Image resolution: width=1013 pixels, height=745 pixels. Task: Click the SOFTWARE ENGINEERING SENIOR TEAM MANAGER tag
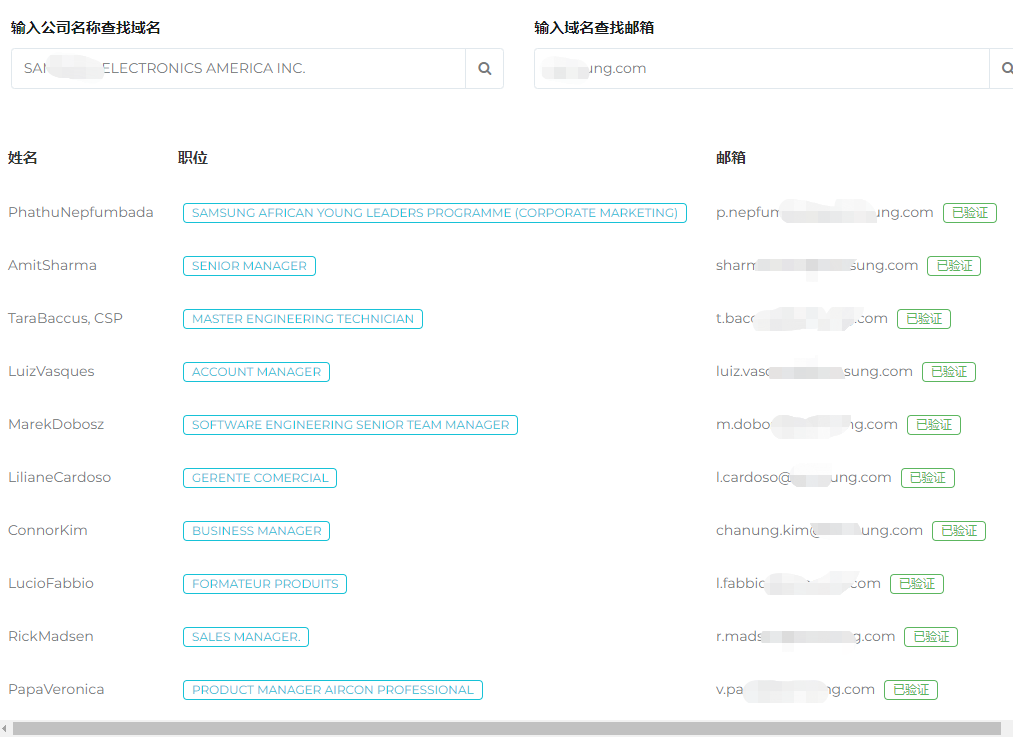tap(350, 425)
